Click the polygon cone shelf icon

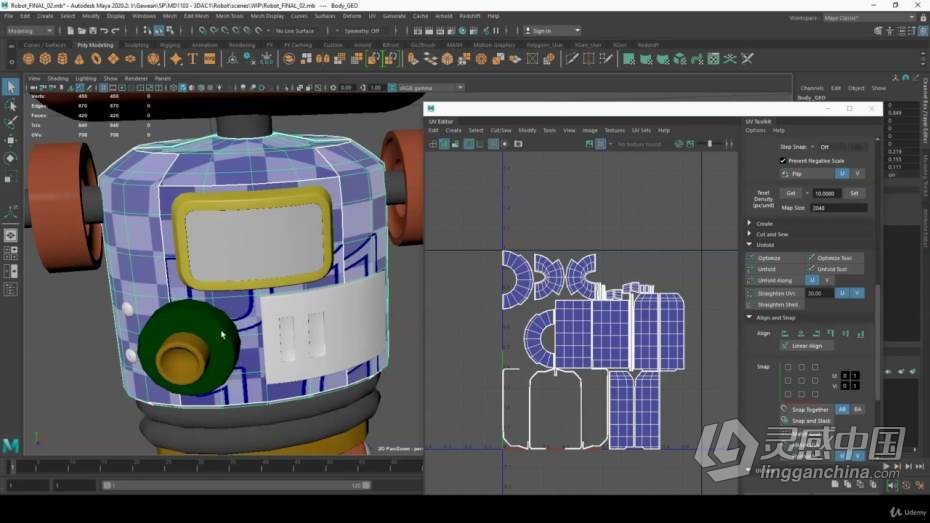pos(79,59)
